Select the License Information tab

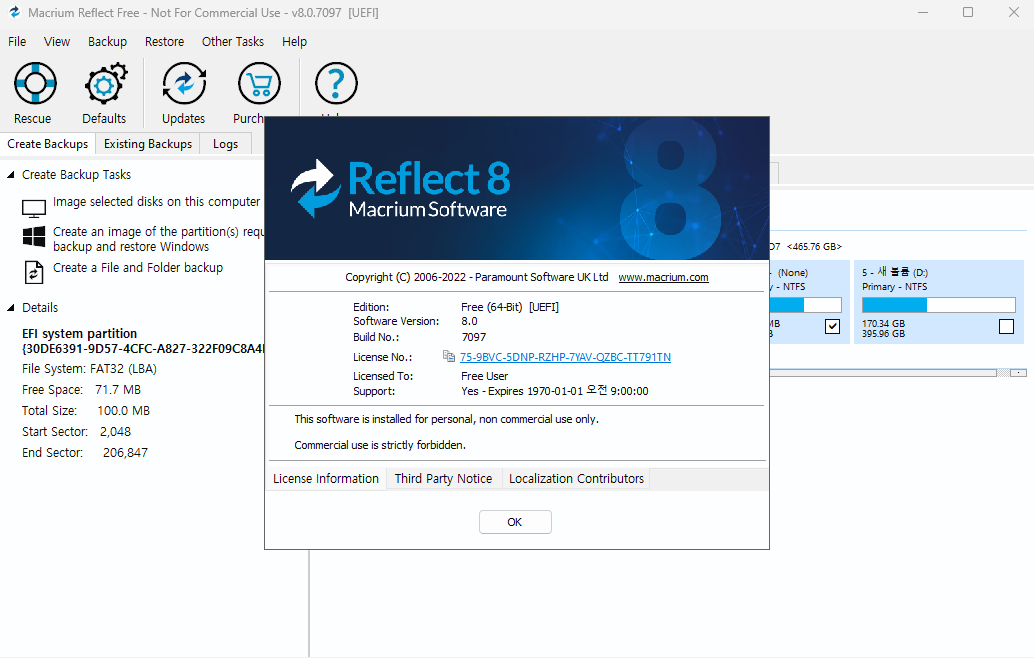[326, 479]
